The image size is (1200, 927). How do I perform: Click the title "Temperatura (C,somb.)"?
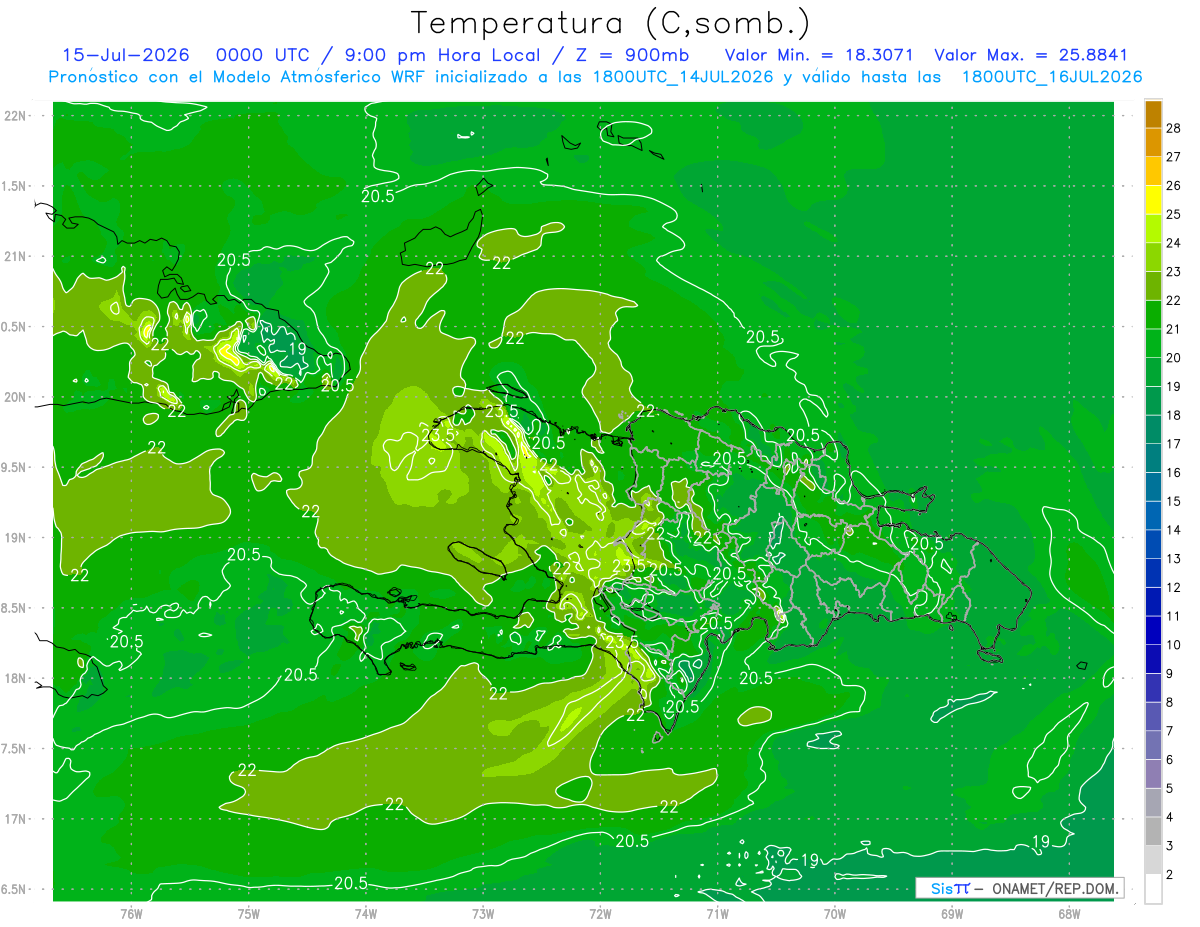coord(611,23)
